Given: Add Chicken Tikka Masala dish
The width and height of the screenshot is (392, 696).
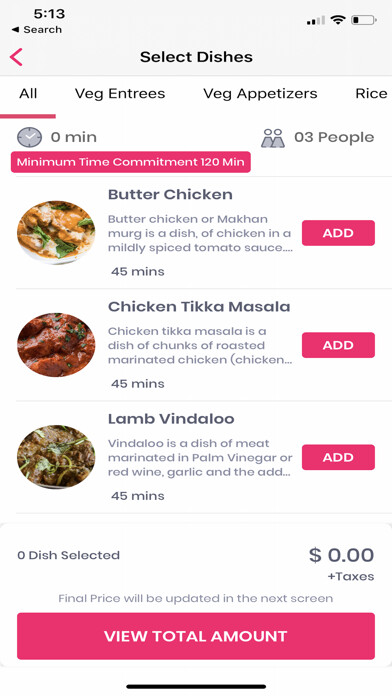Looking at the screenshot, I should 338,345.
